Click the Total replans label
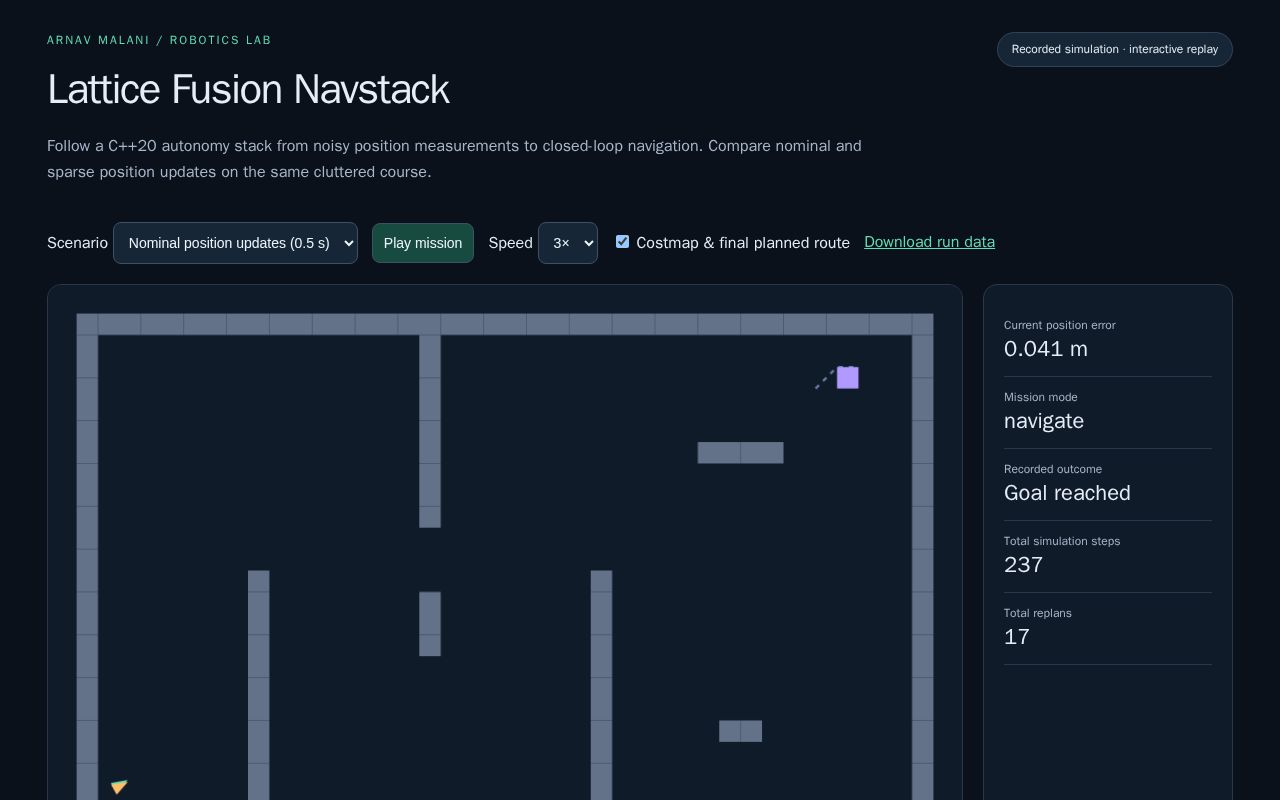Screen dimensions: 1280x800 tap(1038, 613)
